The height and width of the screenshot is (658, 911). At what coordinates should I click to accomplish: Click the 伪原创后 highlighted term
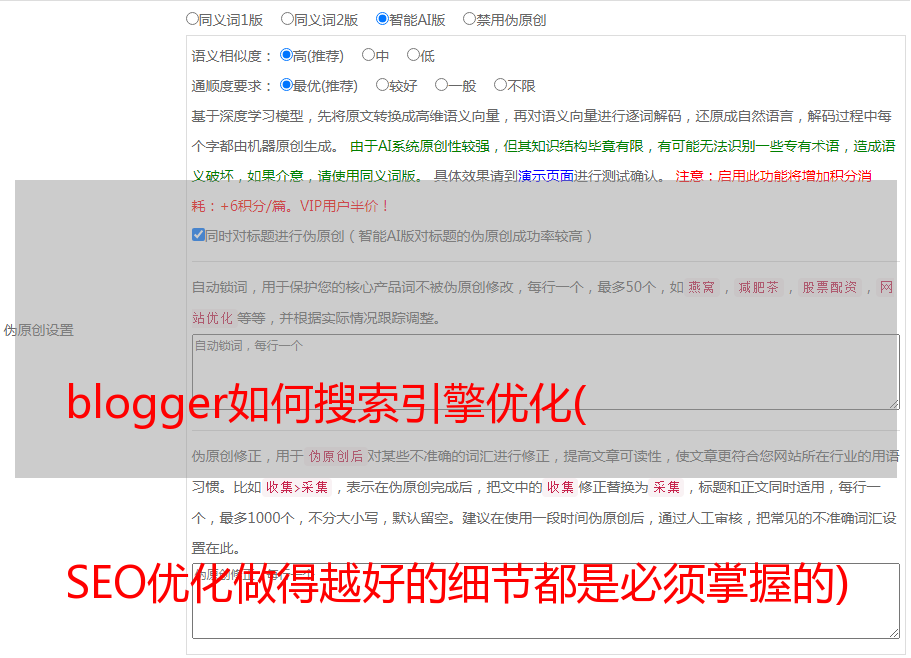336,456
